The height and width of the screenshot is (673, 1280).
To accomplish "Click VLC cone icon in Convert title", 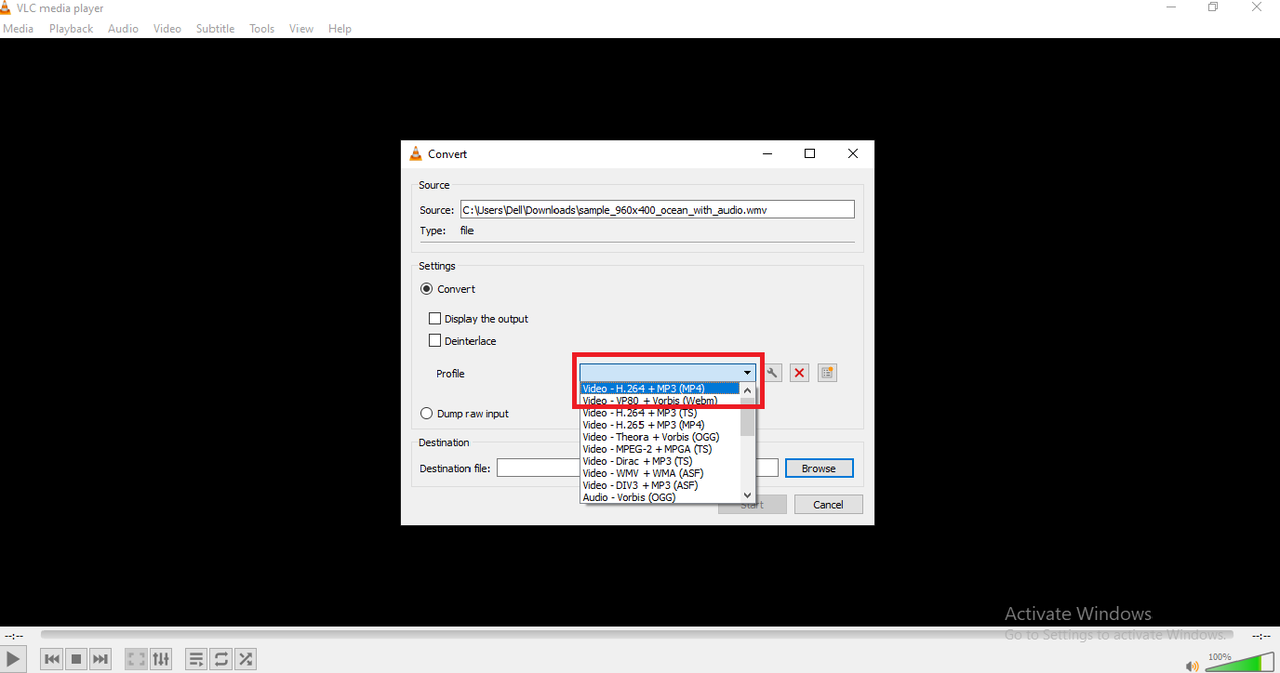I will click(x=416, y=153).
